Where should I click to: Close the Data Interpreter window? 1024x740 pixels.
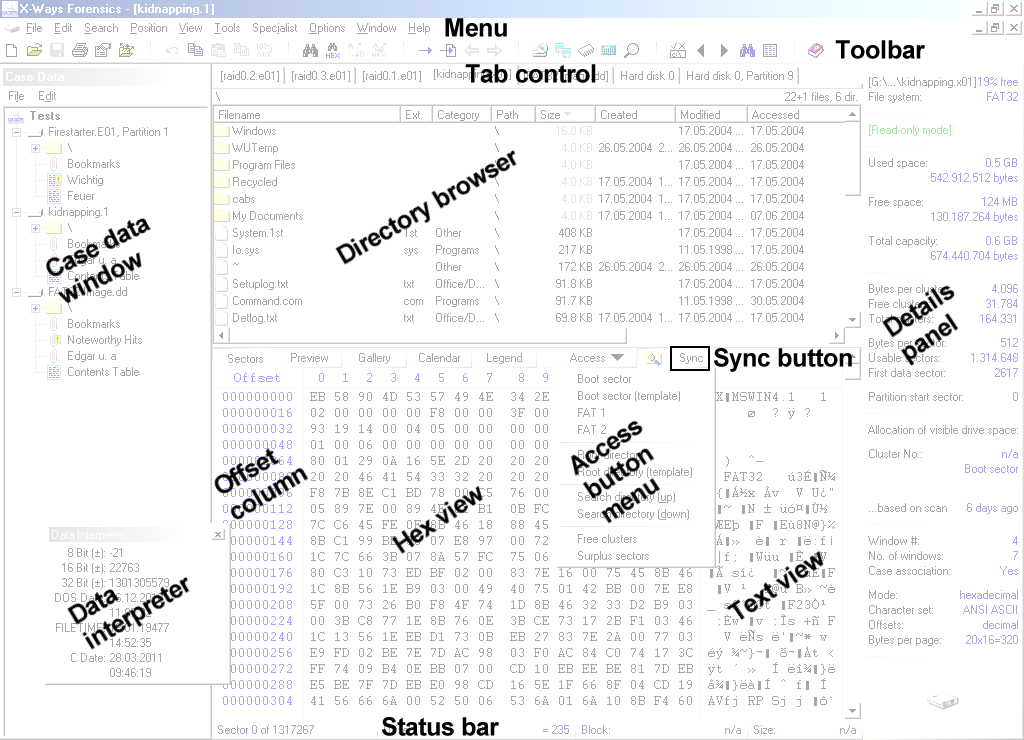[x=219, y=535]
